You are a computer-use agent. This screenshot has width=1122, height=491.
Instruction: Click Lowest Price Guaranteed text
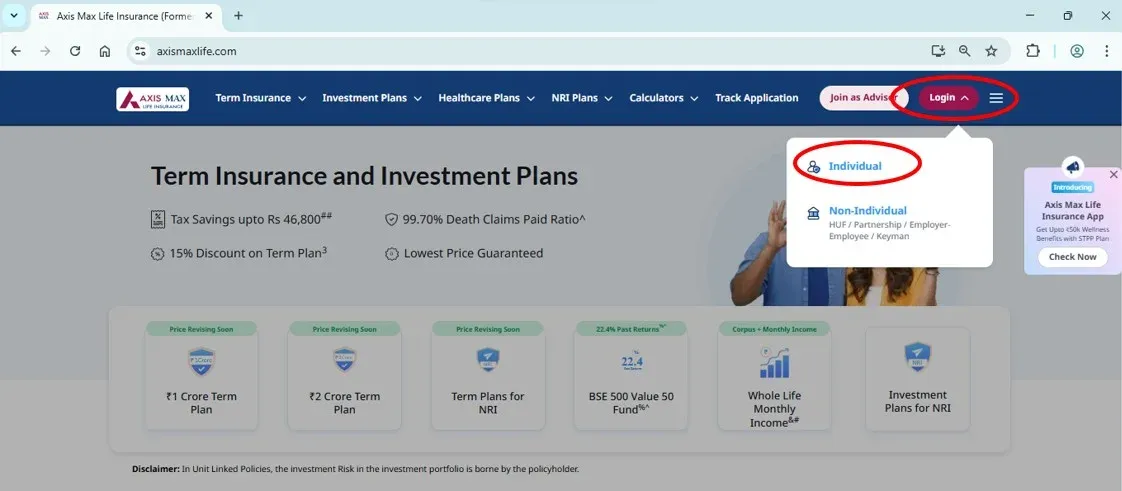click(473, 253)
